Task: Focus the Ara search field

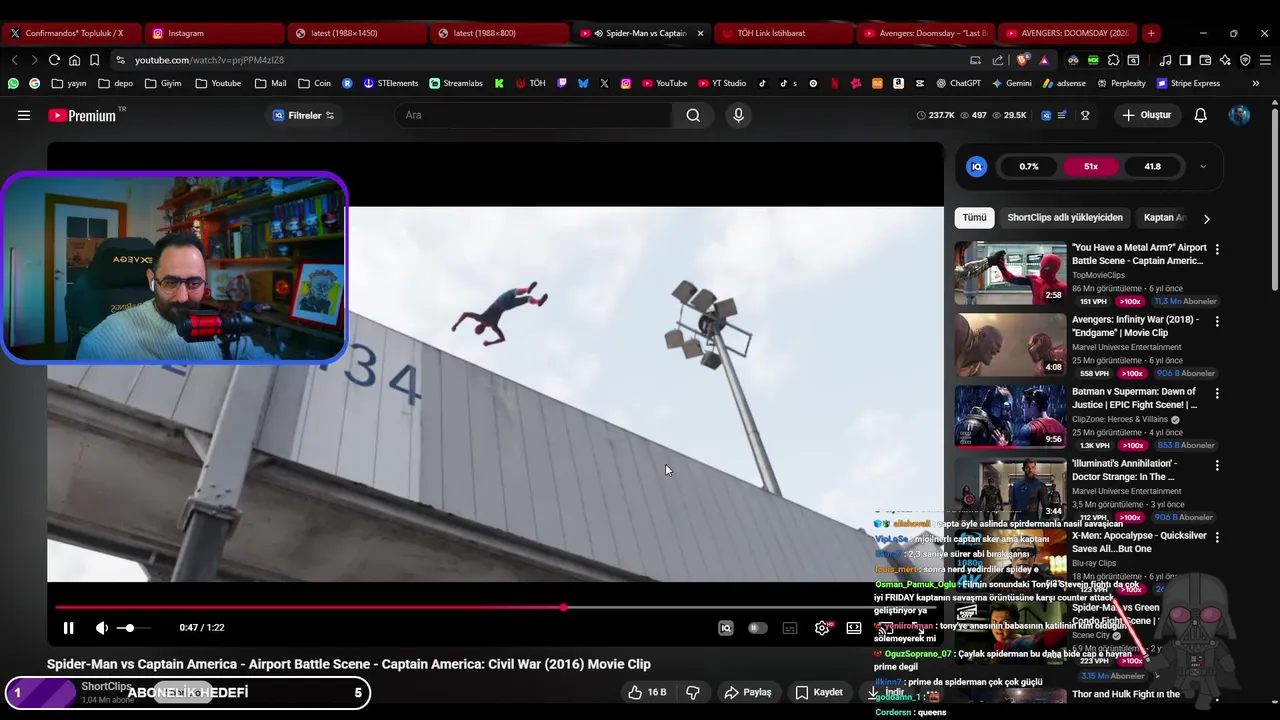Action: click(x=535, y=115)
